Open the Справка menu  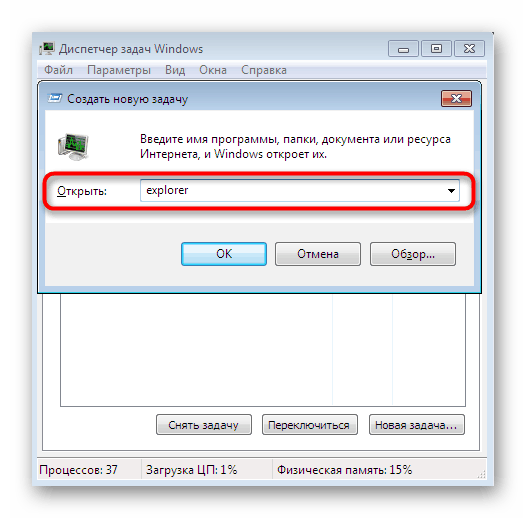click(x=264, y=70)
